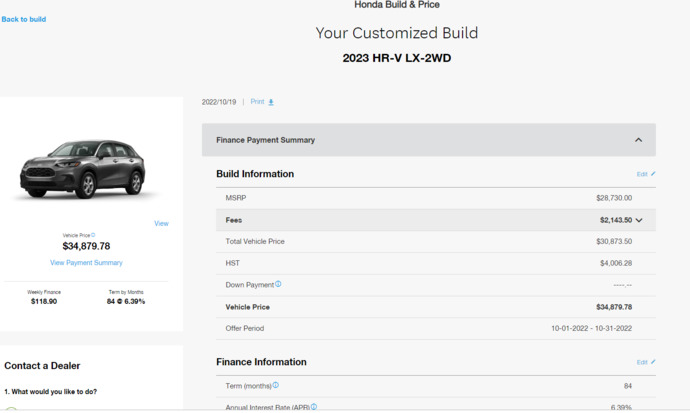Click the HST amount $4,006.28
This screenshot has height=413, width=690.
coord(616,263)
